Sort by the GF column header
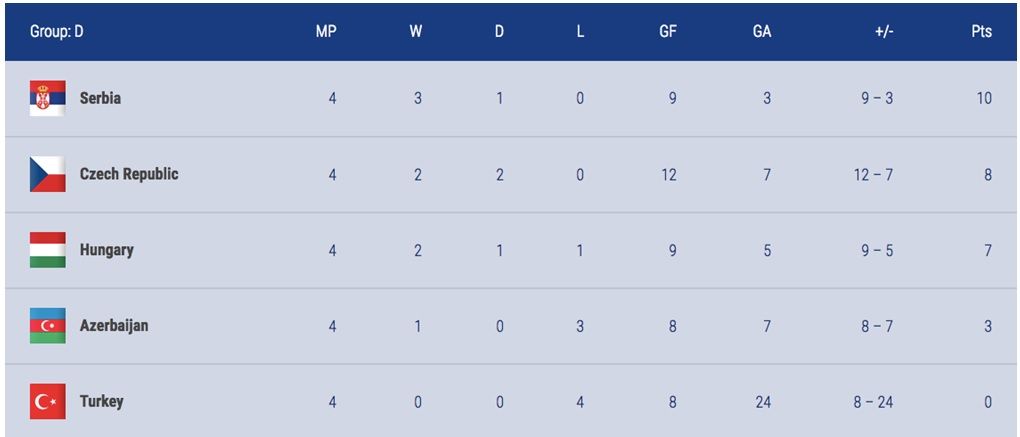 click(x=668, y=32)
